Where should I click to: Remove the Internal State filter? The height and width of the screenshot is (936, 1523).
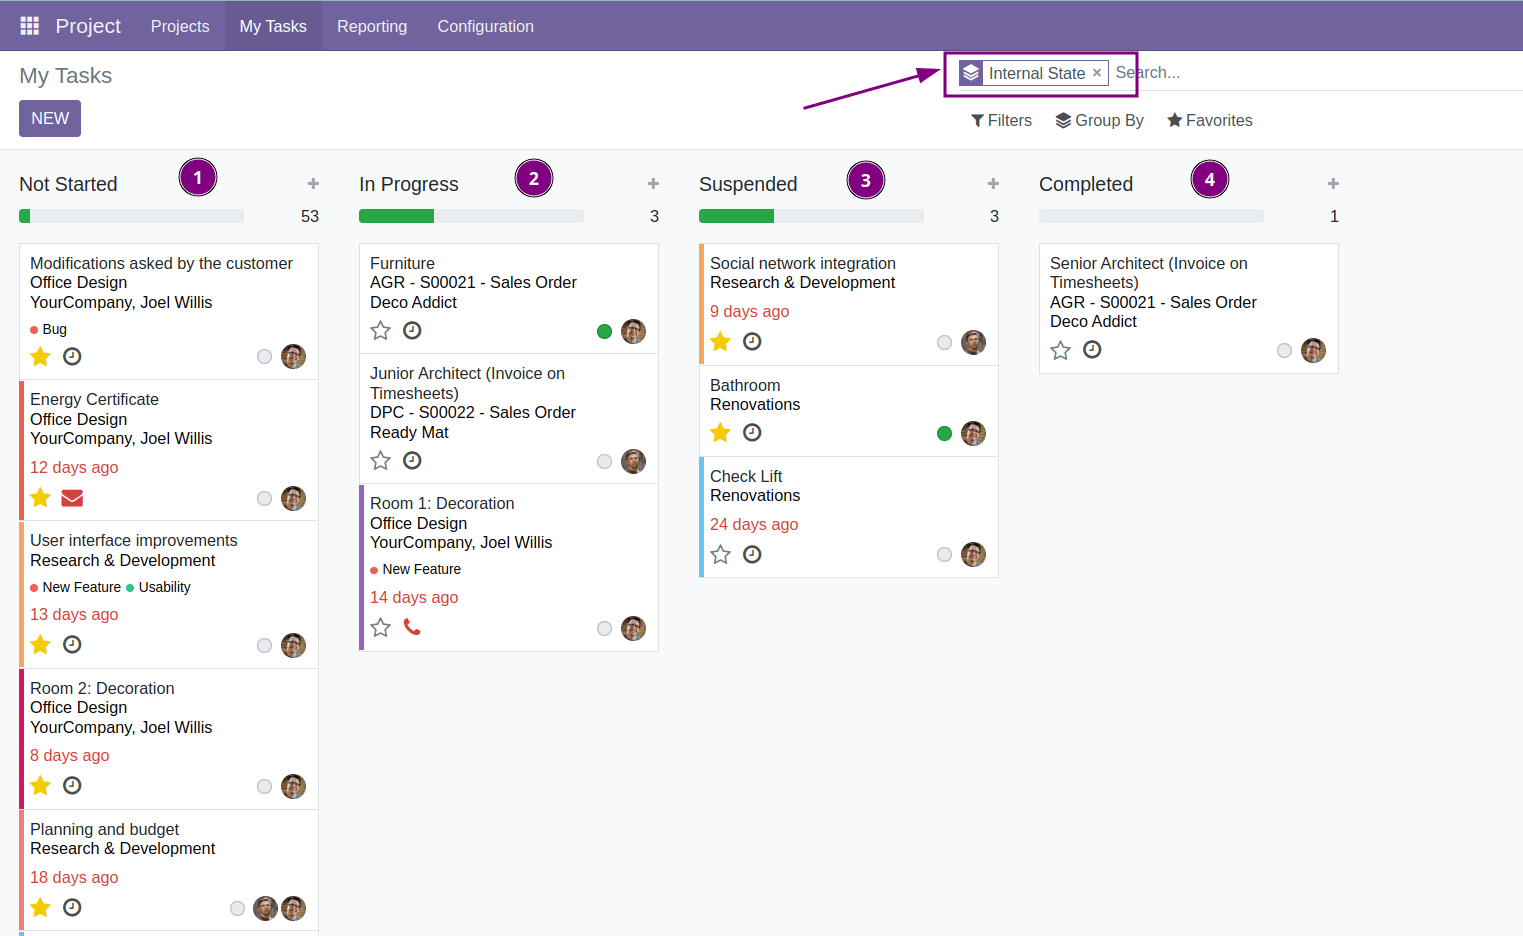(1097, 72)
